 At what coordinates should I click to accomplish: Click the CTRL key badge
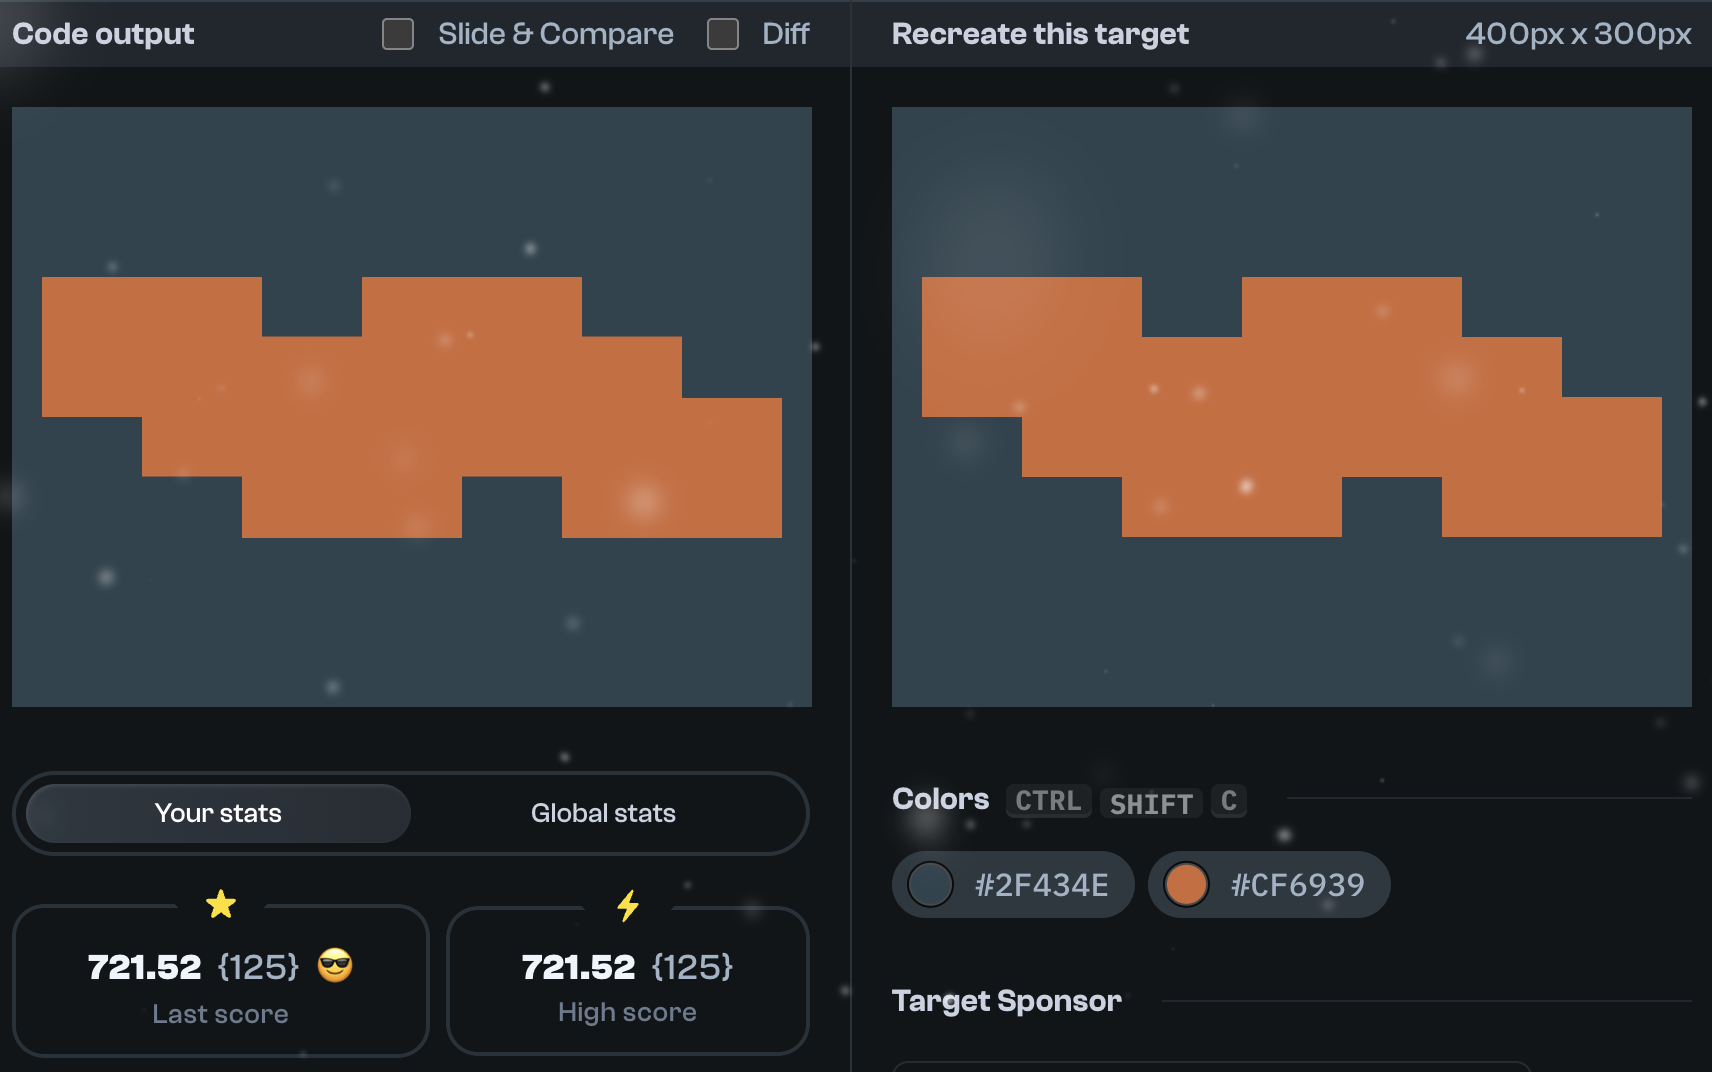1048,800
